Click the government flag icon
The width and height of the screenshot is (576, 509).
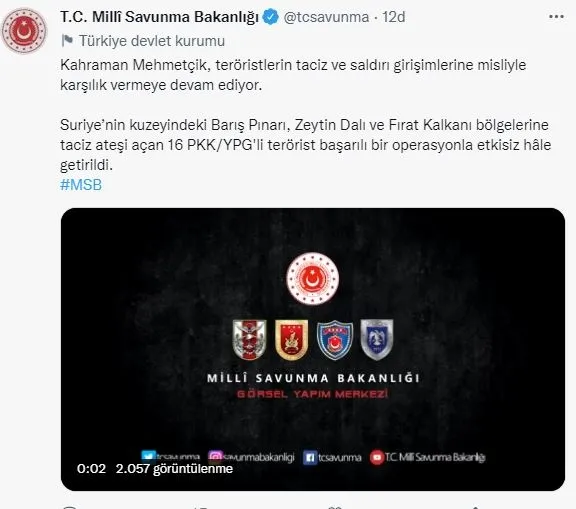(x=67, y=41)
